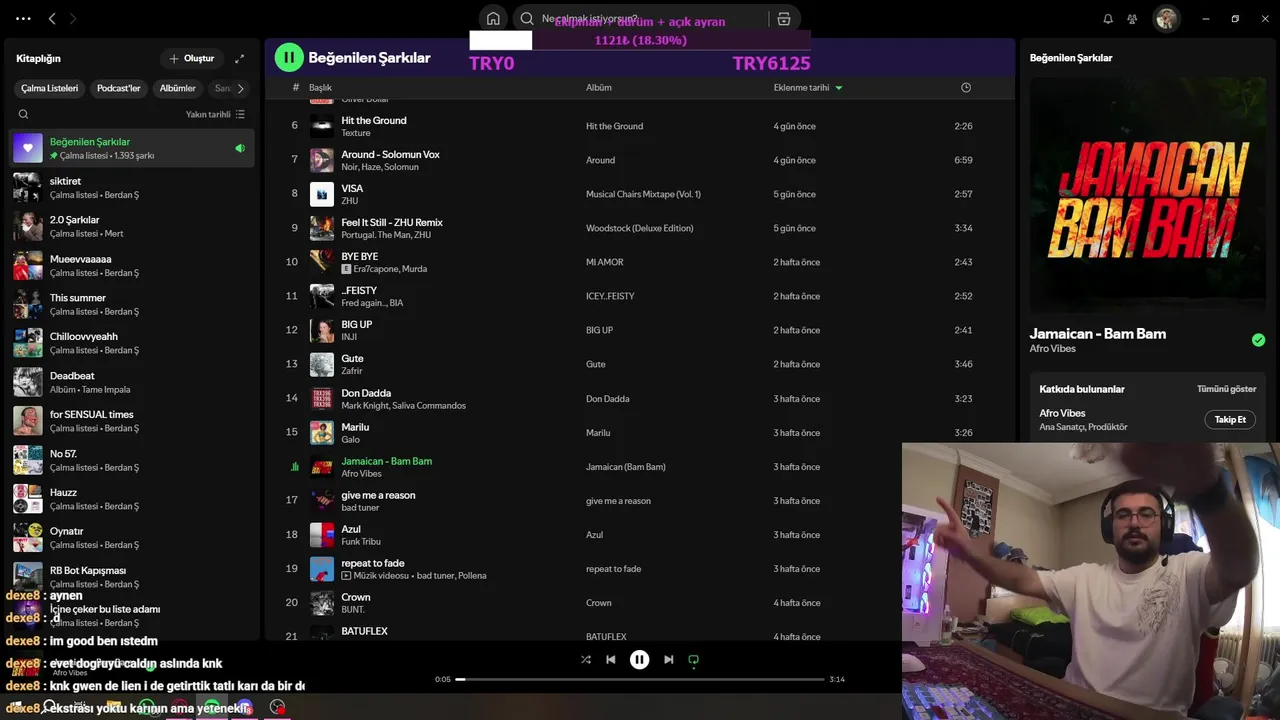Open the Oynatır playlist
This screenshot has width=1280, height=720.
click(x=132, y=538)
